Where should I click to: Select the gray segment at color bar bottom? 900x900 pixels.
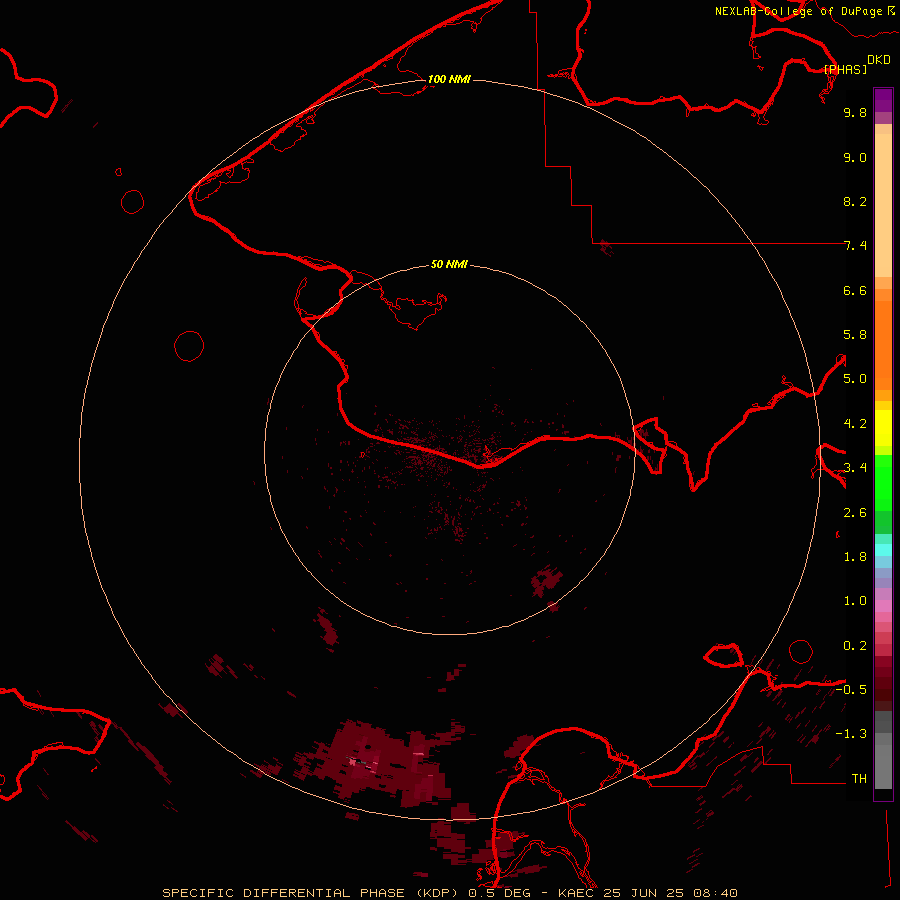883,761
